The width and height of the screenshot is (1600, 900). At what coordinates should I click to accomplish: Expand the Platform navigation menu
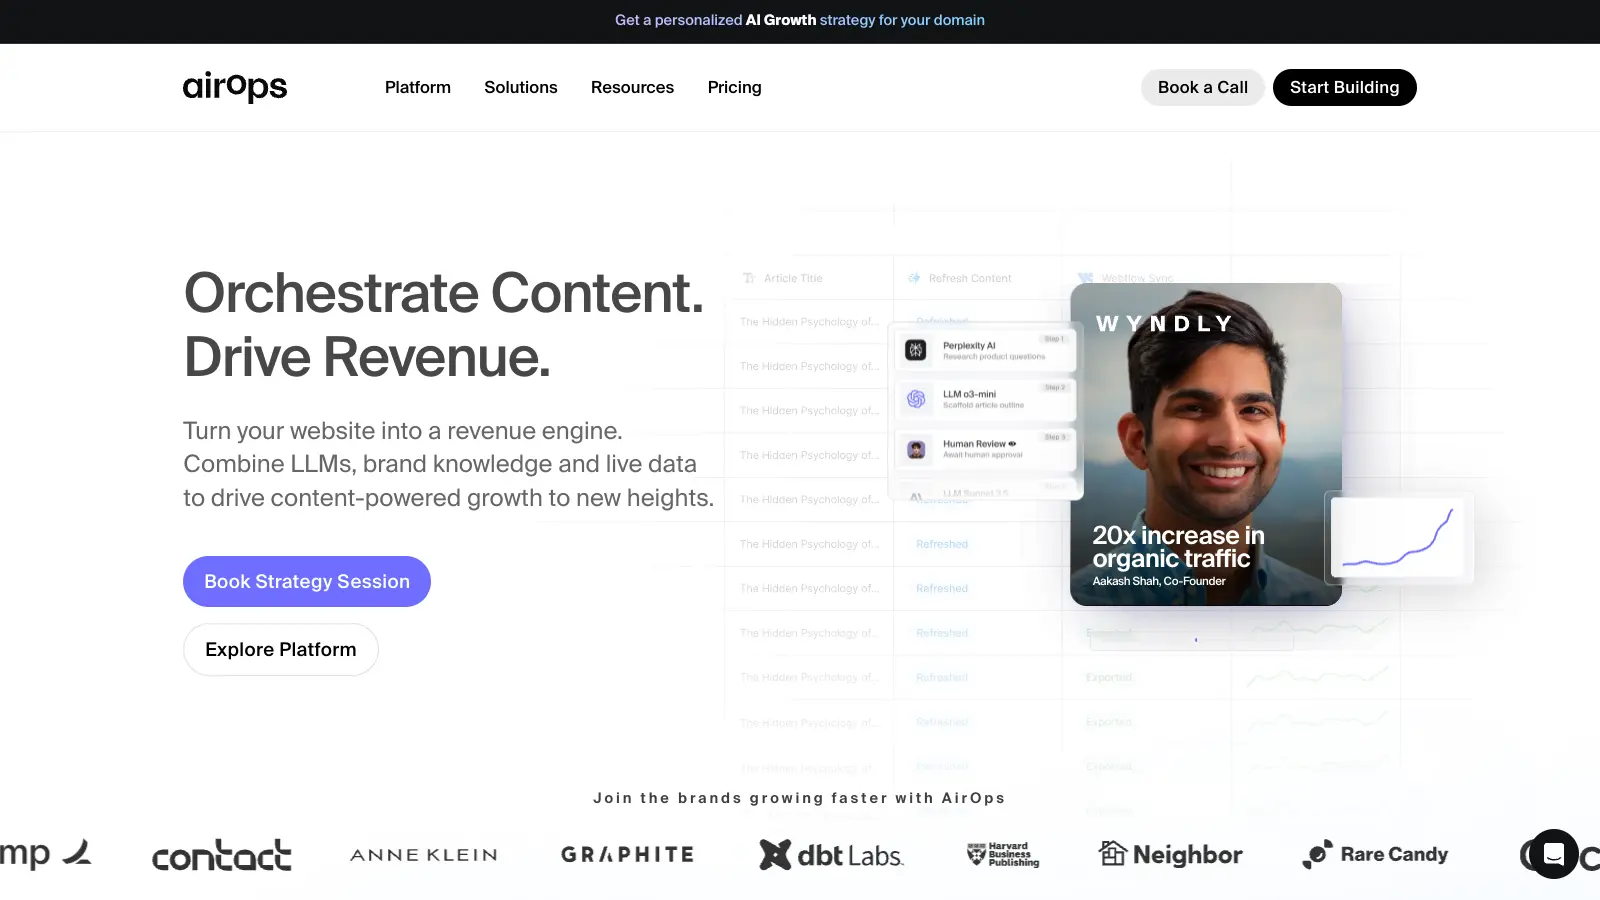(417, 87)
